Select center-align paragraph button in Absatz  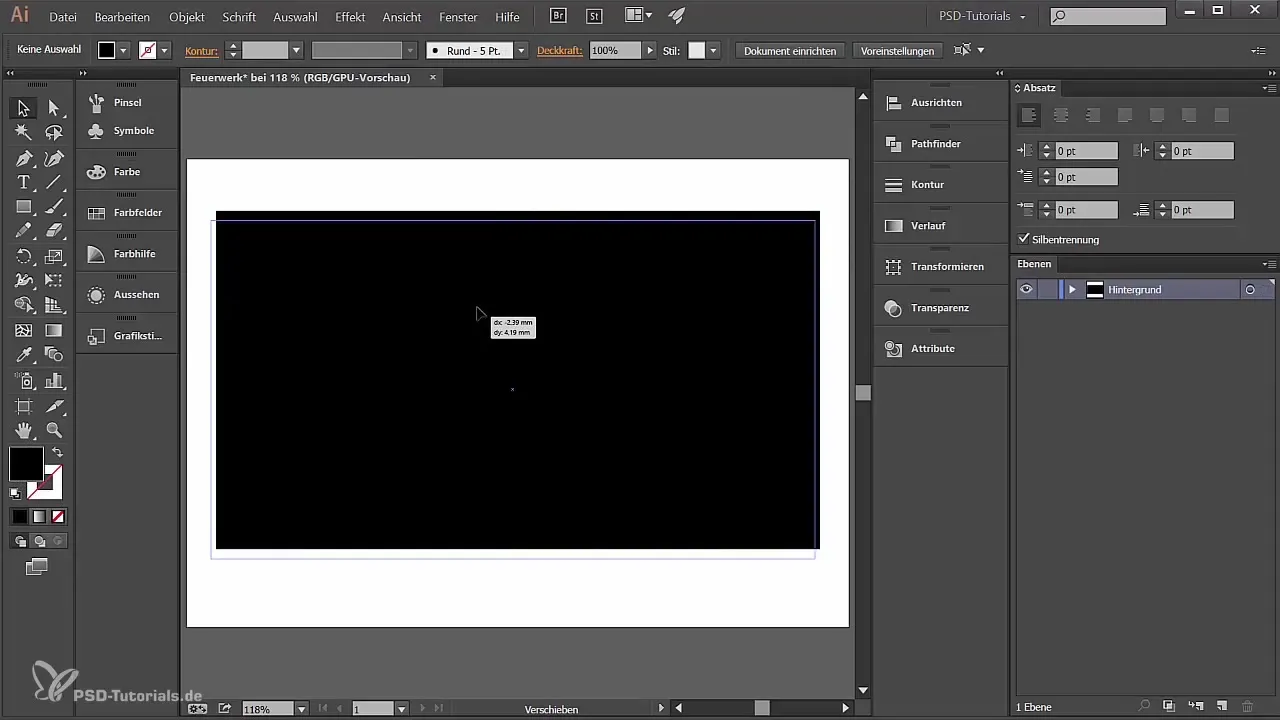click(x=1061, y=116)
